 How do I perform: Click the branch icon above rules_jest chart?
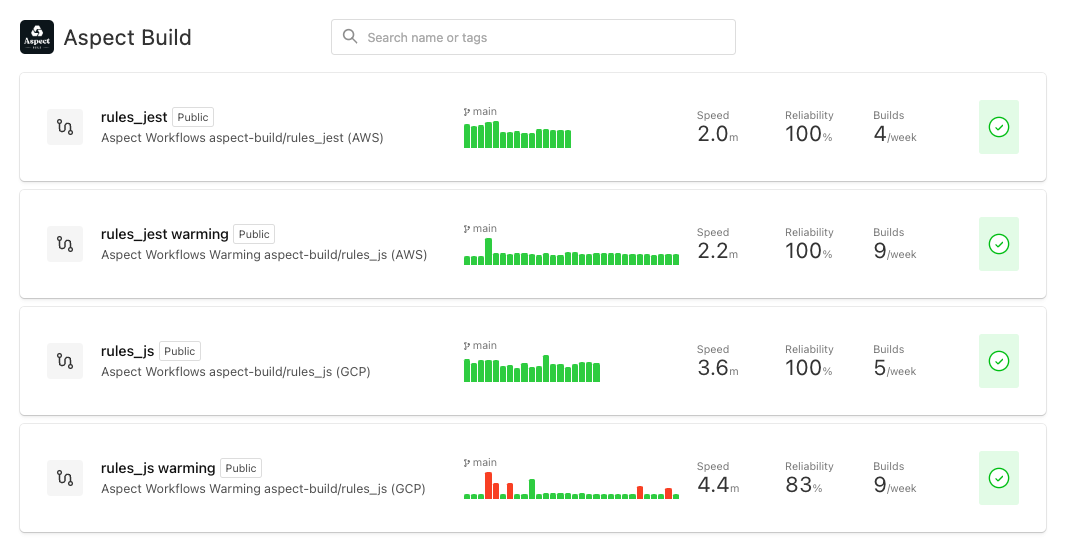467,112
